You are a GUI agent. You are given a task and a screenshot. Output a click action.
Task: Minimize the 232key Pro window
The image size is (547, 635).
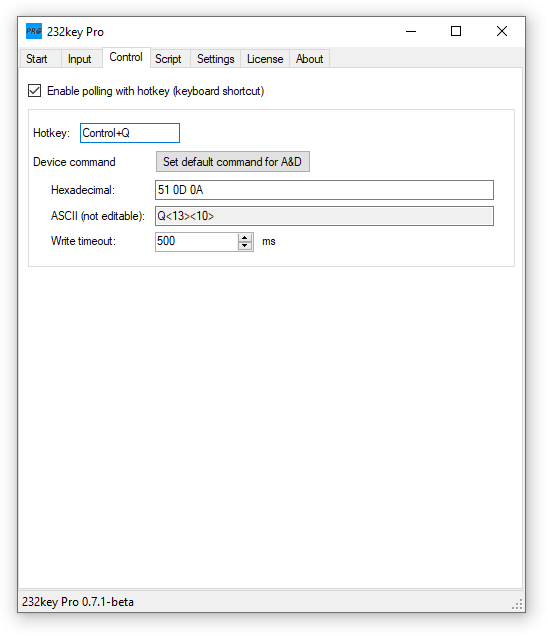point(411,31)
